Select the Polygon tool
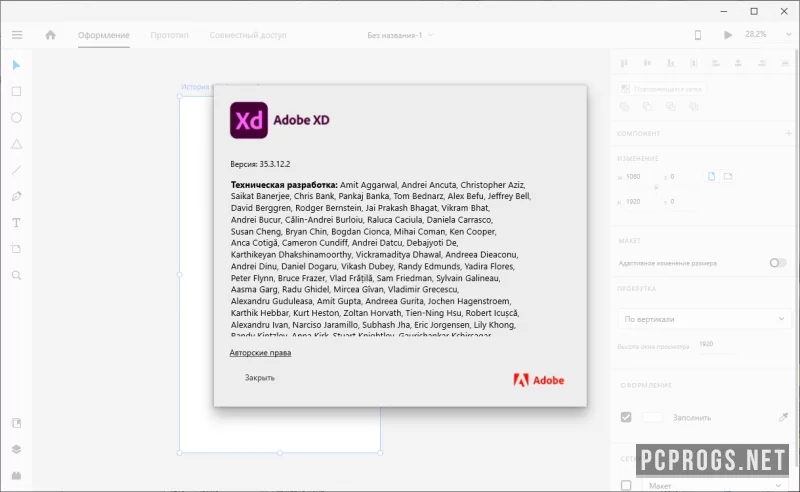800x492 pixels. point(16,144)
